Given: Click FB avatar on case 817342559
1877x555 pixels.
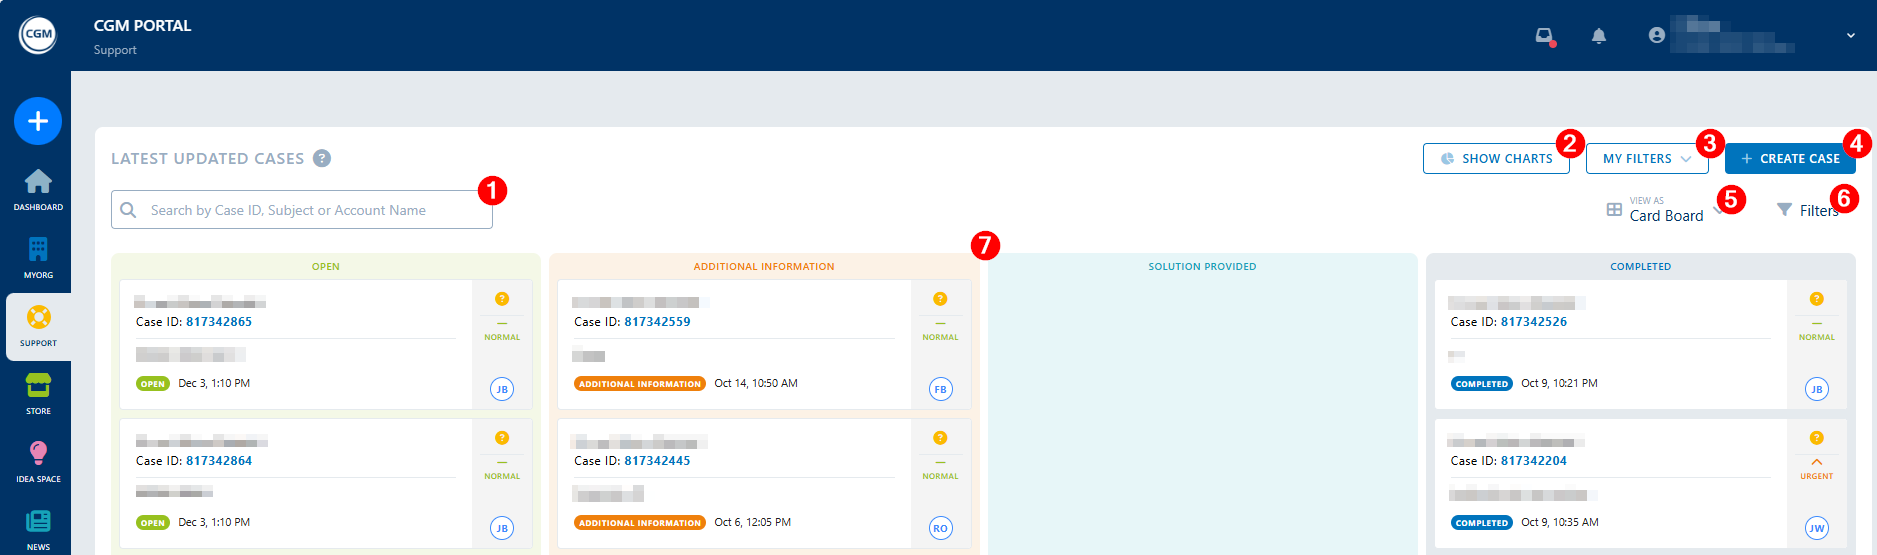Looking at the screenshot, I should pyautogui.click(x=940, y=389).
